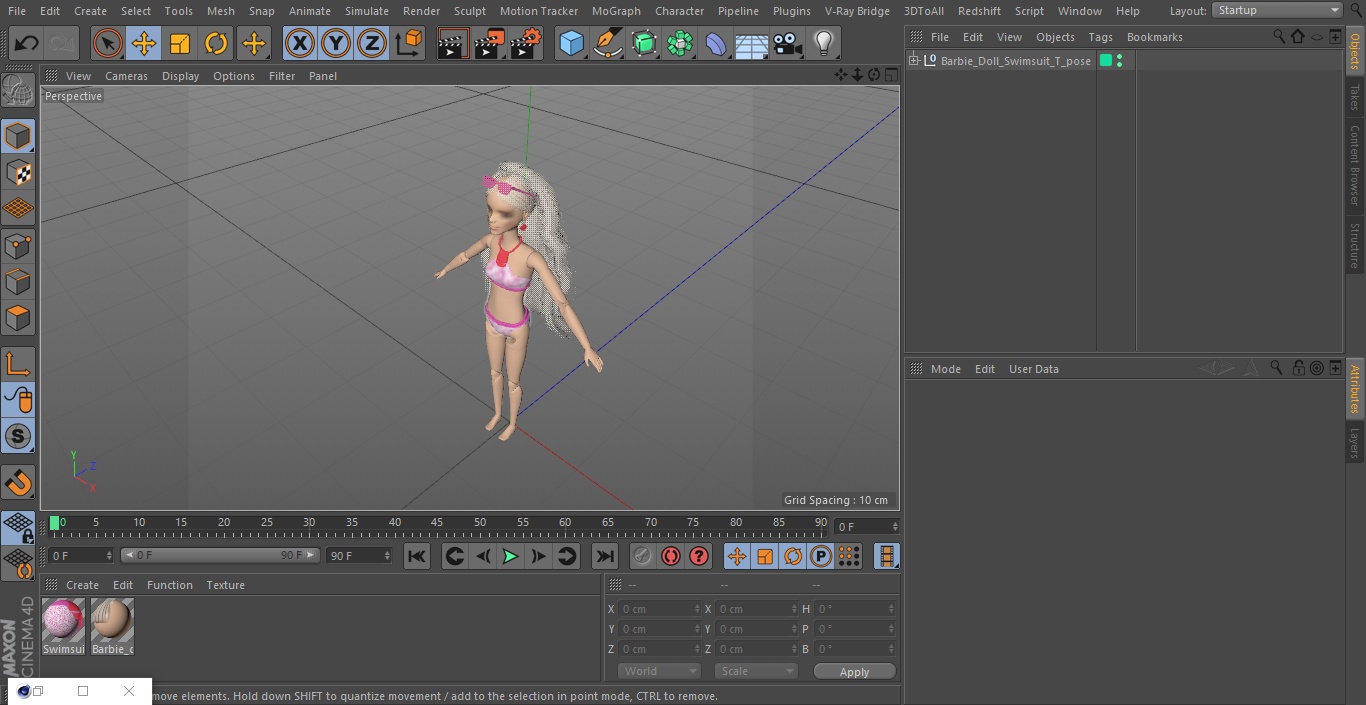Switch to Texture mode
Image resolution: width=1366 pixels, height=705 pixels.
pyautogui.click(x=18, y=172)
